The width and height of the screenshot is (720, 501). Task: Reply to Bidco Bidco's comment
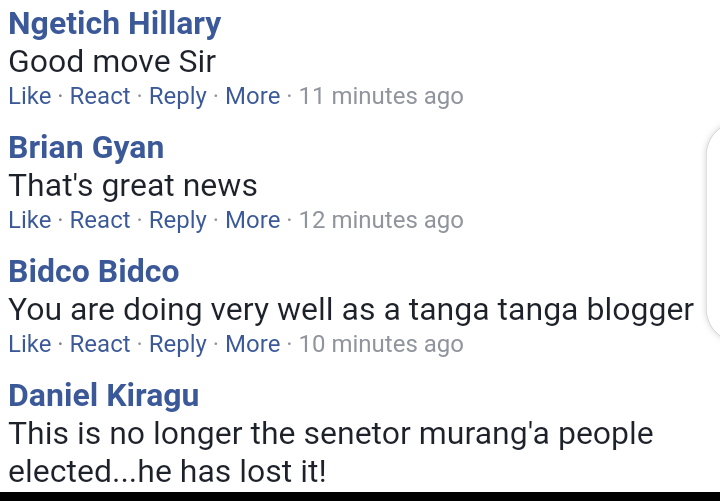tap(178, 345)
